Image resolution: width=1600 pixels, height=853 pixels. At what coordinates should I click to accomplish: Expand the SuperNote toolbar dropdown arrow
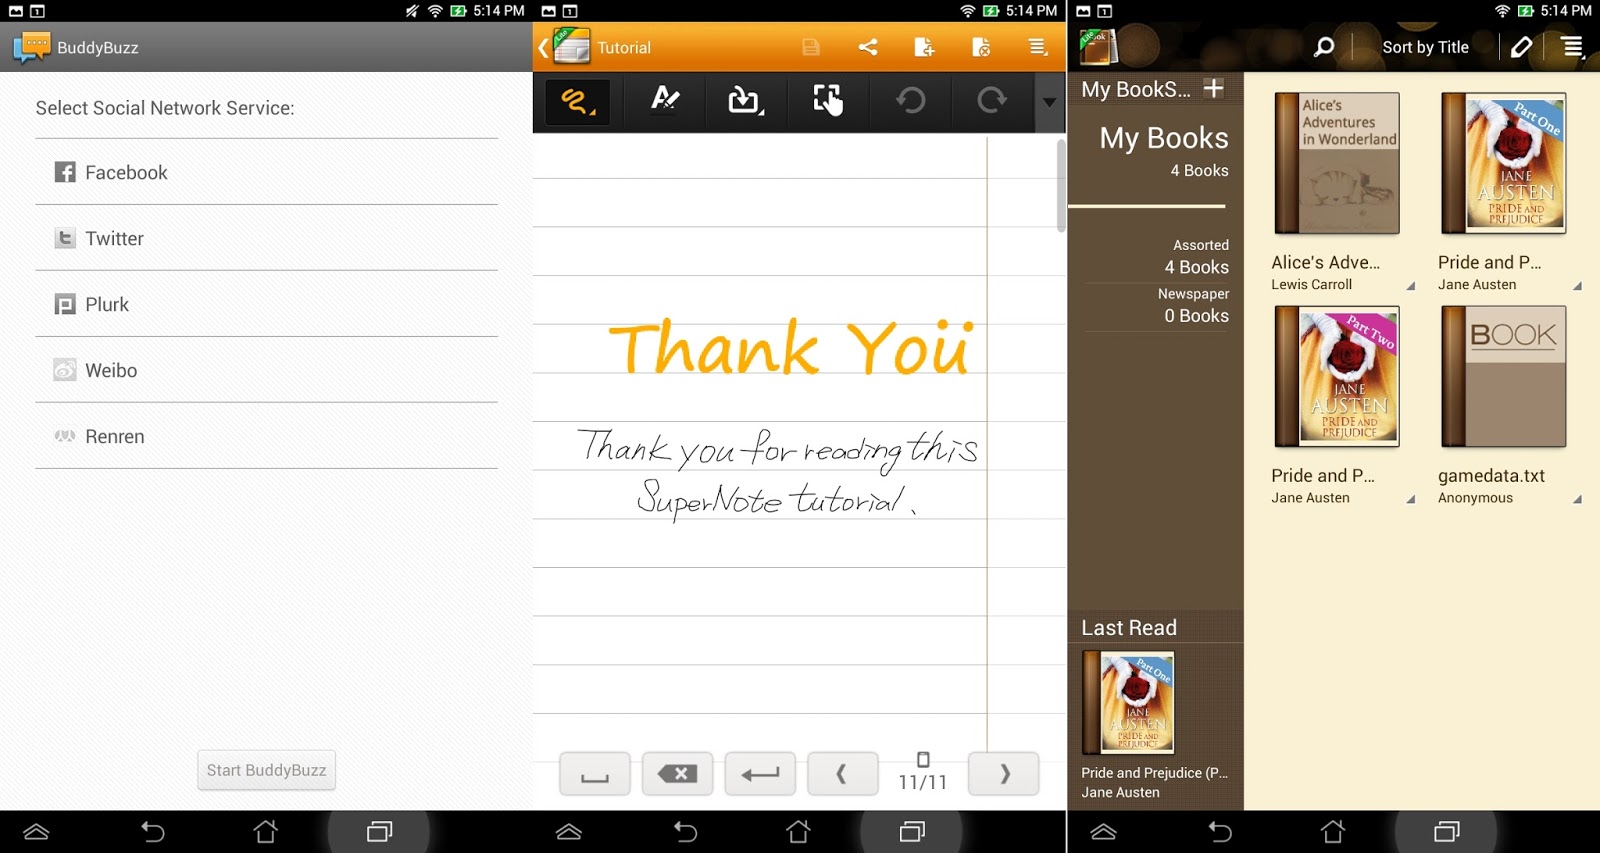1049,102
